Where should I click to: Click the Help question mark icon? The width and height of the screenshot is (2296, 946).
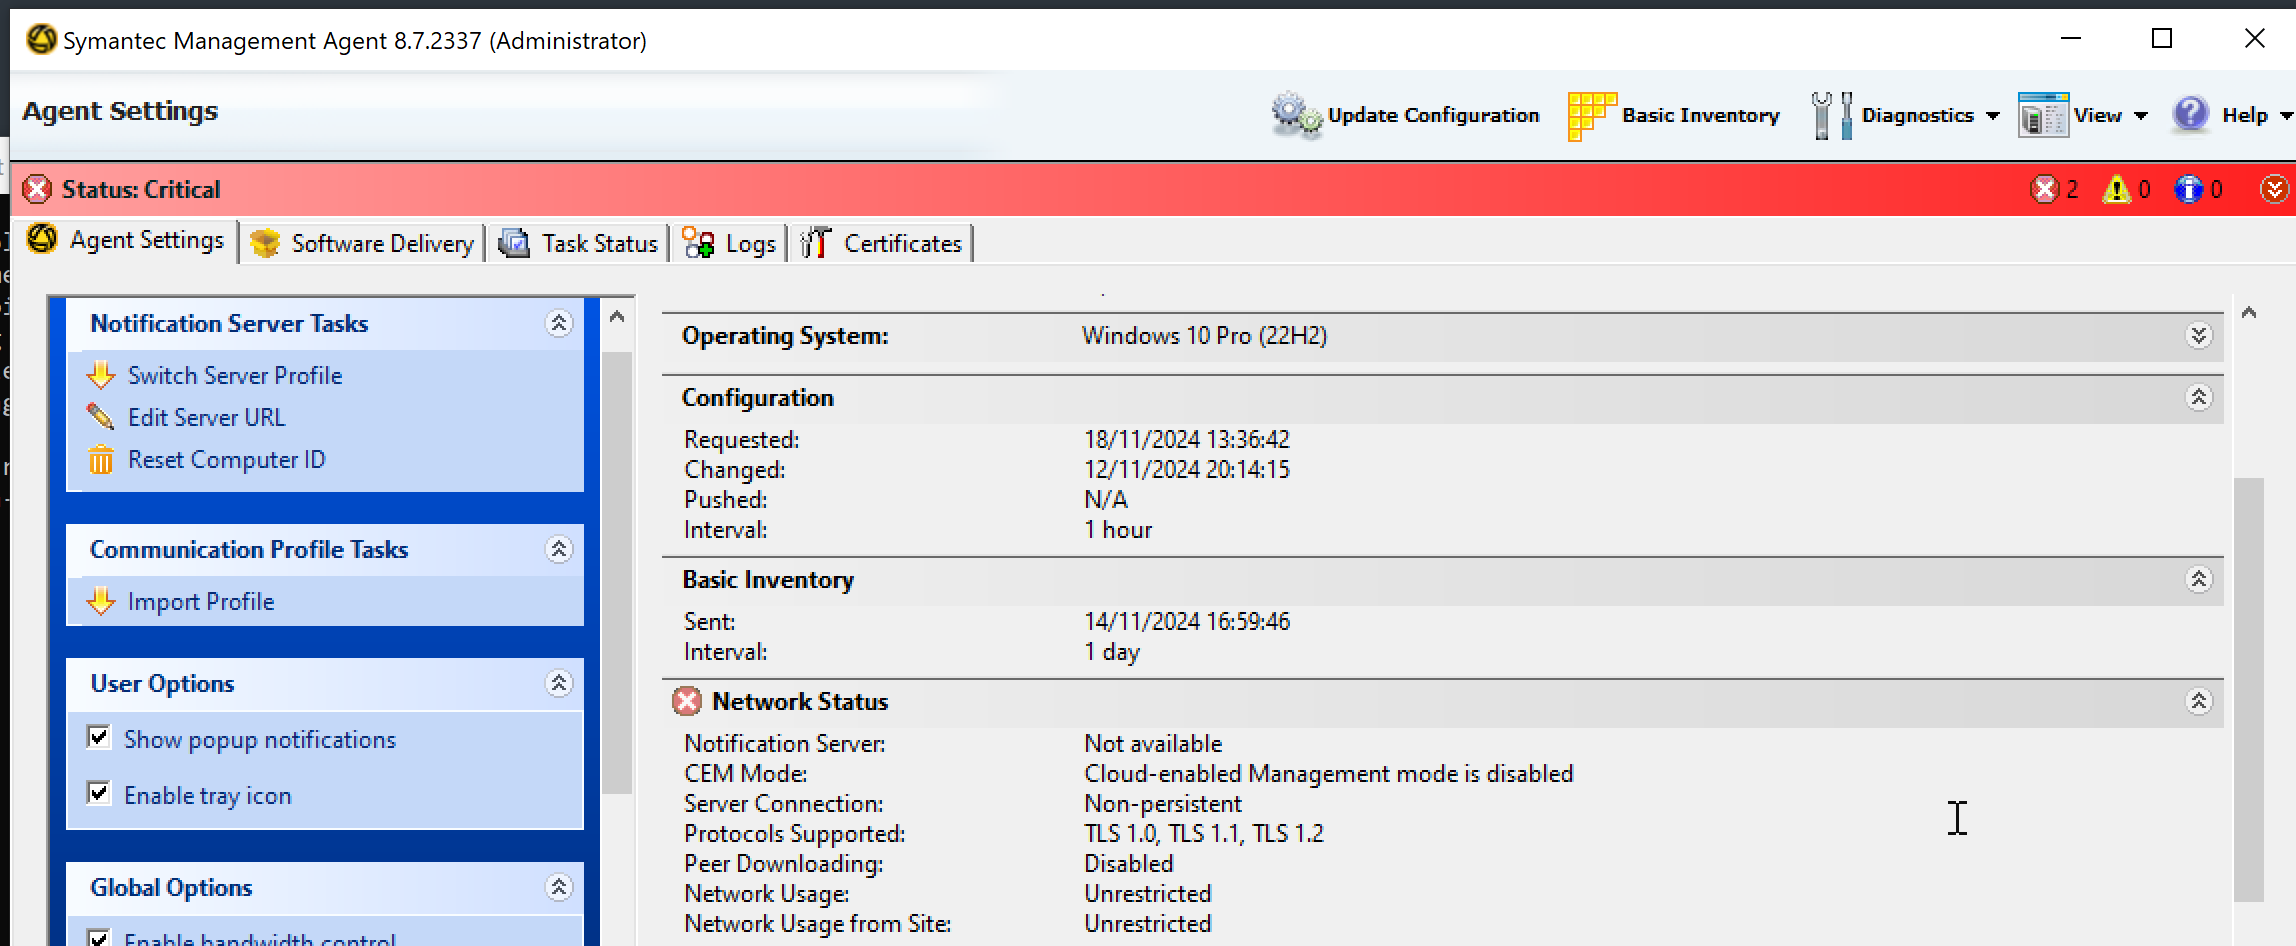(2190, 114)
